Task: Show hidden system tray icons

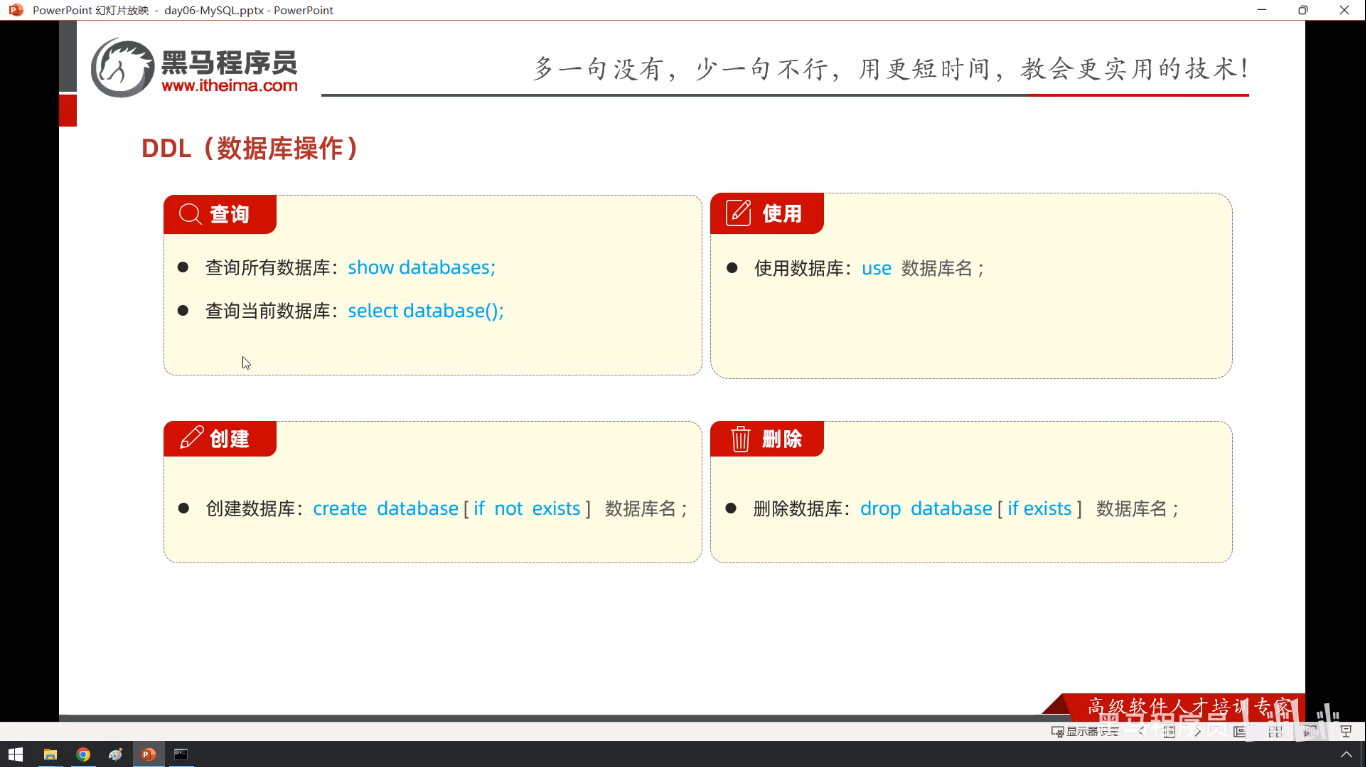Action: coord(1348,754)
